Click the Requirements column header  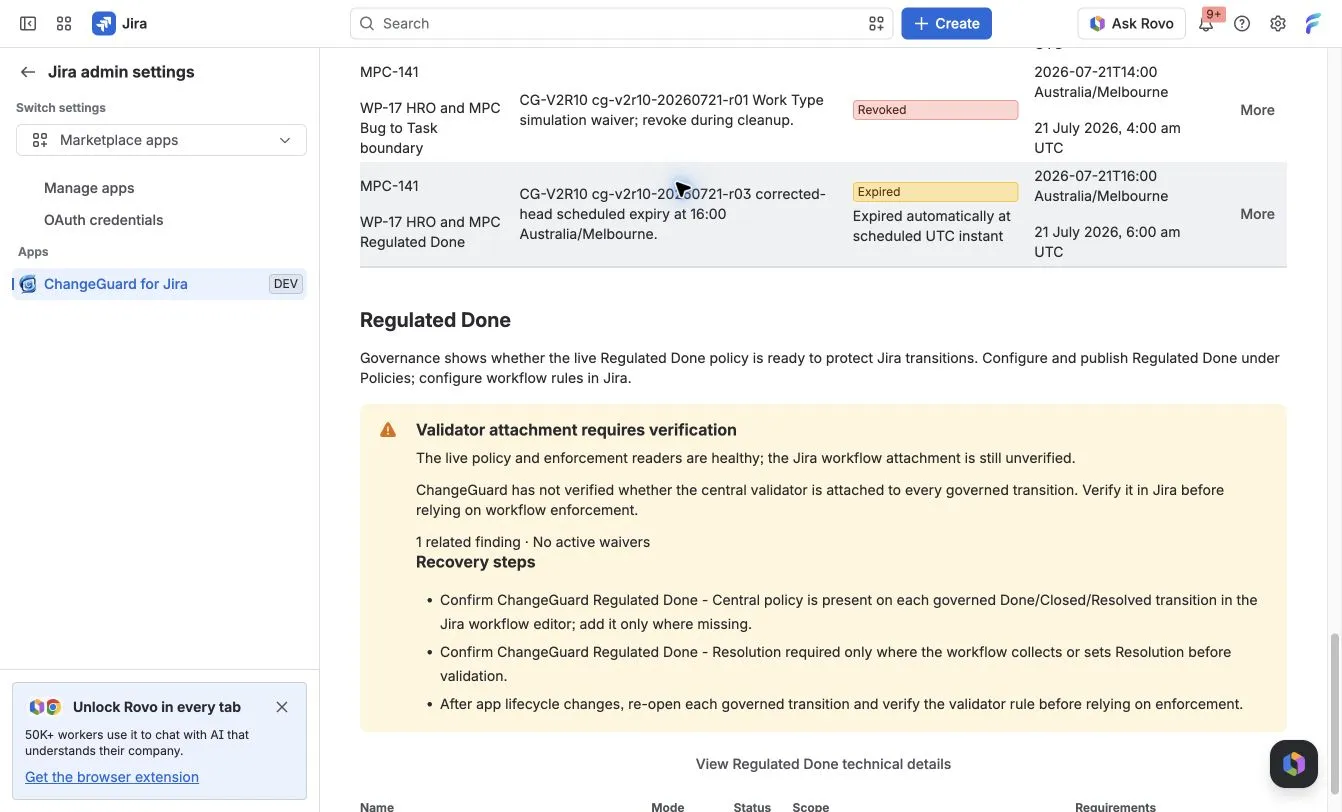[x=1115, y=806]
